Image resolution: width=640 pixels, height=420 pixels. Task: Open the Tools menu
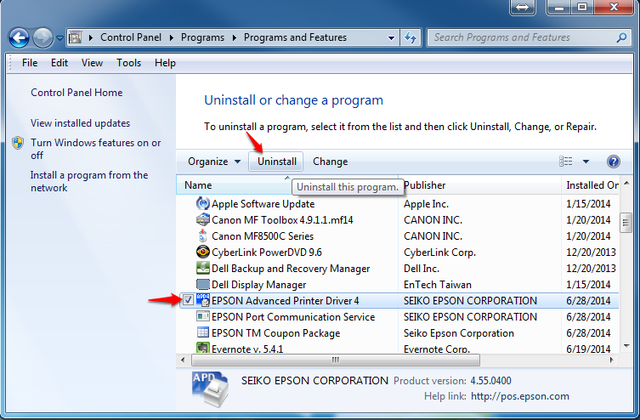click(x=128, y=63)
